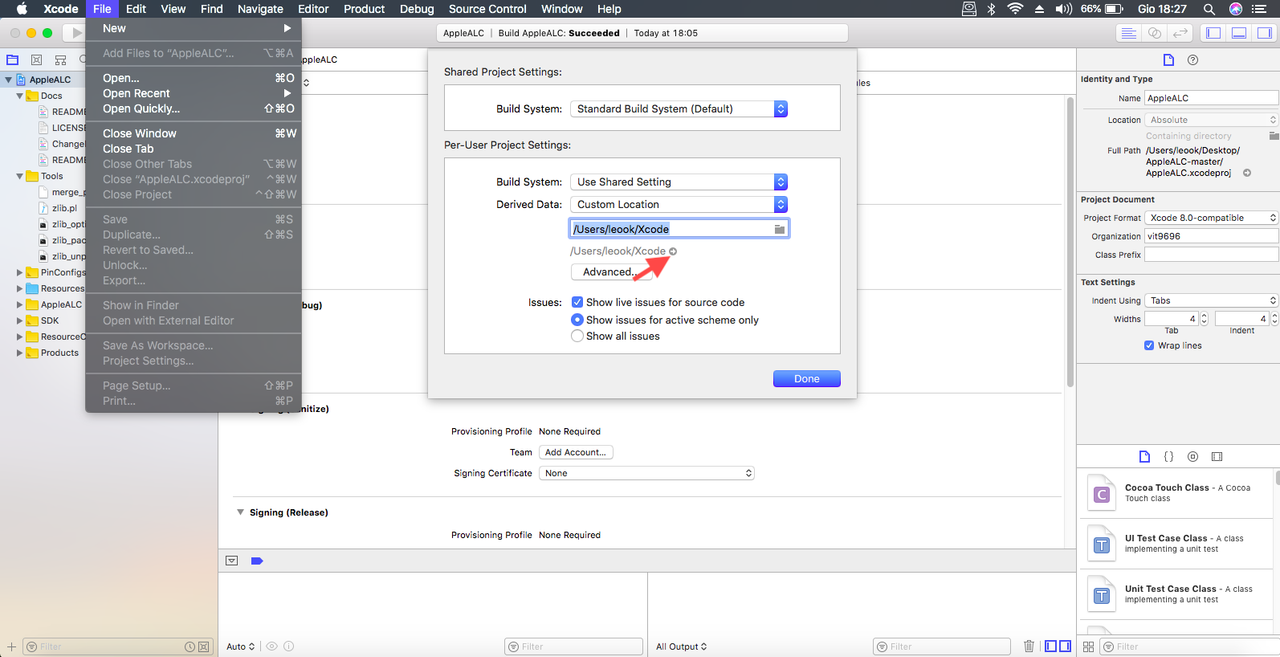Screen dimensions: 1280x657
Task: Select the Standard editor toolbar icon
Action: pos(1129,33)
